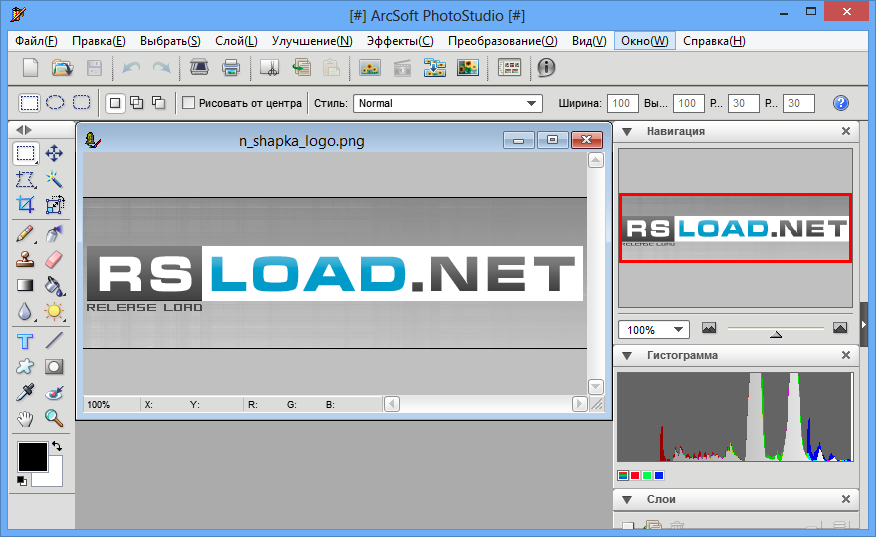Collapse the Навигация panel triangle
876x537 pixels.
[627, 132]
